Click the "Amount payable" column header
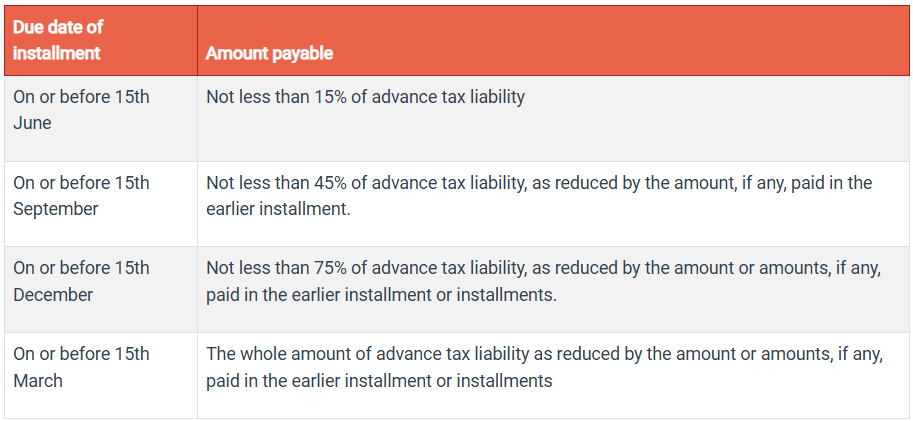 (269, 53)
